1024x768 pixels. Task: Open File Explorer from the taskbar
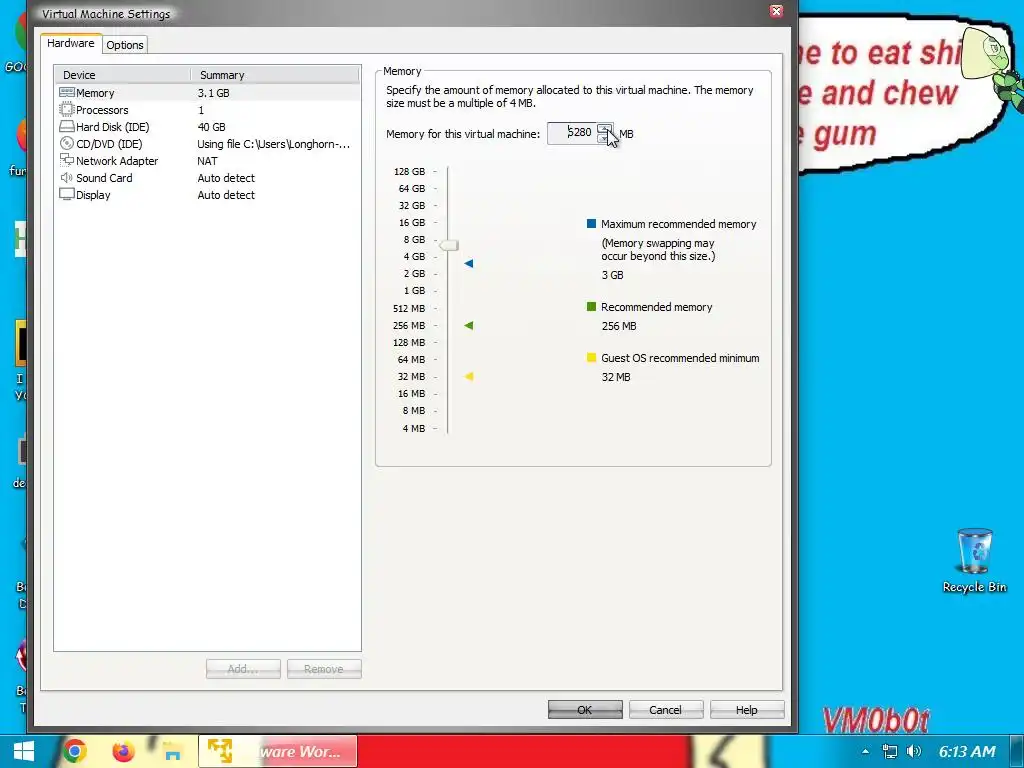(172, 751)
